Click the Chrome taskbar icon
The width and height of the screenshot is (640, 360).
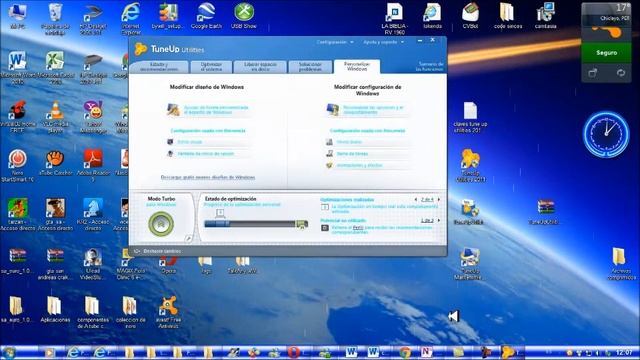coord(404,352)
